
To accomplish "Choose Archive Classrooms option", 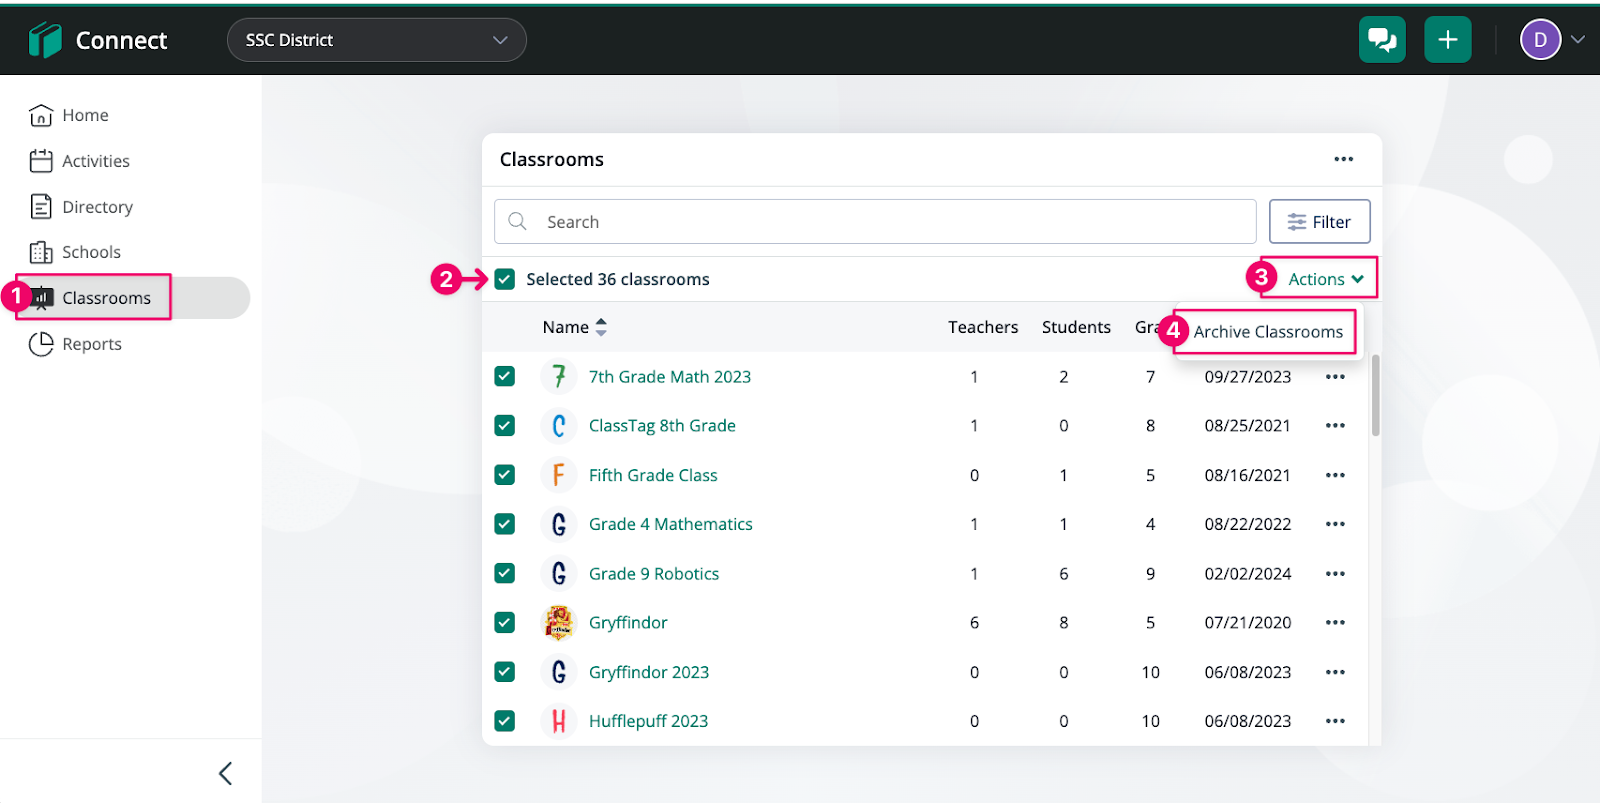I will (x=1268, y=332).
